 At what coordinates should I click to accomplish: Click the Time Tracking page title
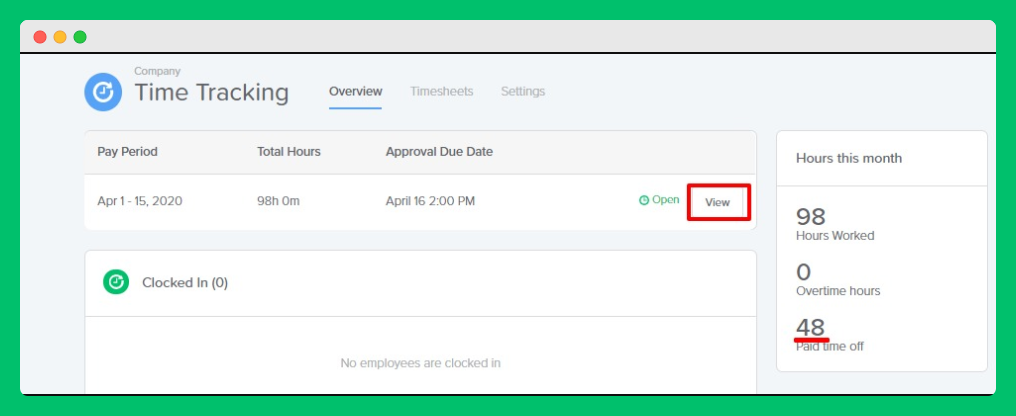(x=212, y=93)
